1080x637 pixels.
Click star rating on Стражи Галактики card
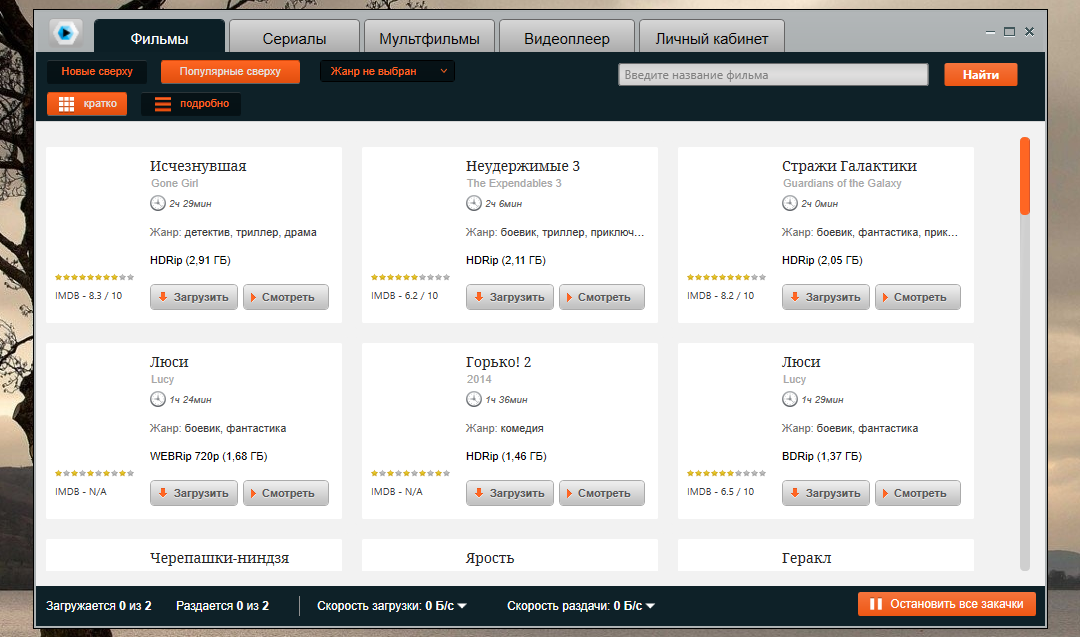coord(726,277)
